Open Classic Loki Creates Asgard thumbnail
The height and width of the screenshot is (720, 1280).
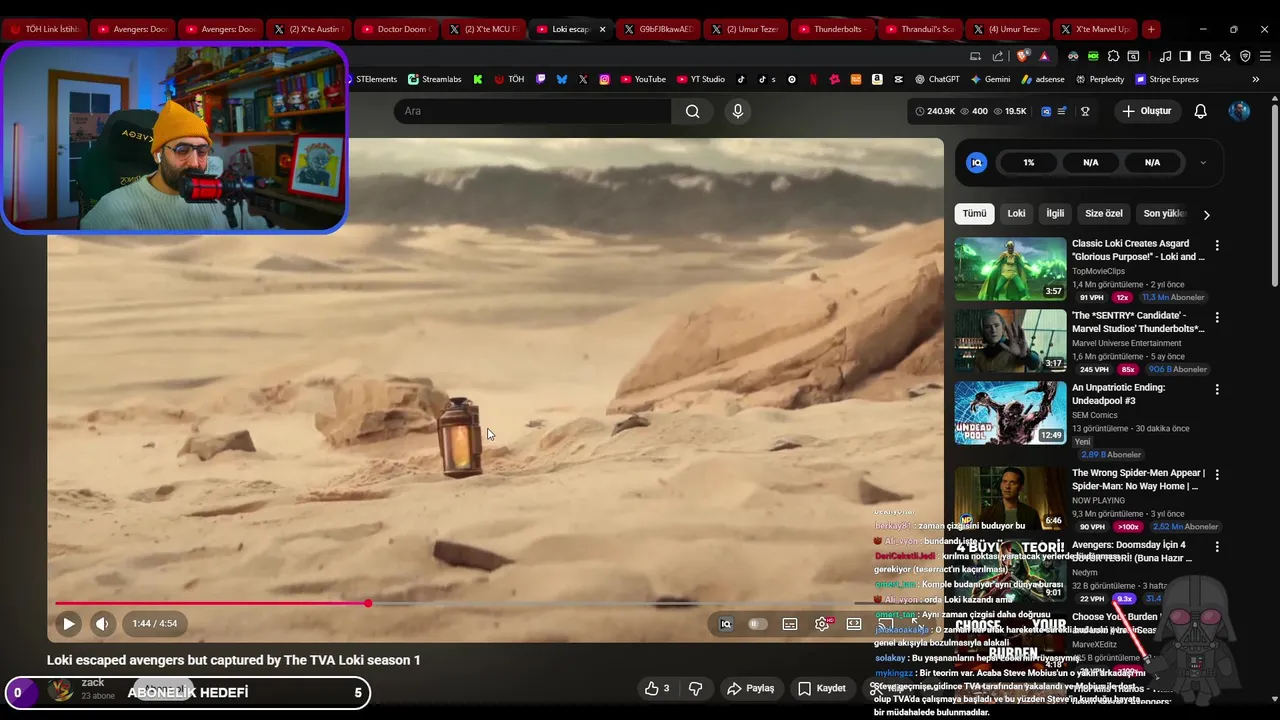(1010, 269)
